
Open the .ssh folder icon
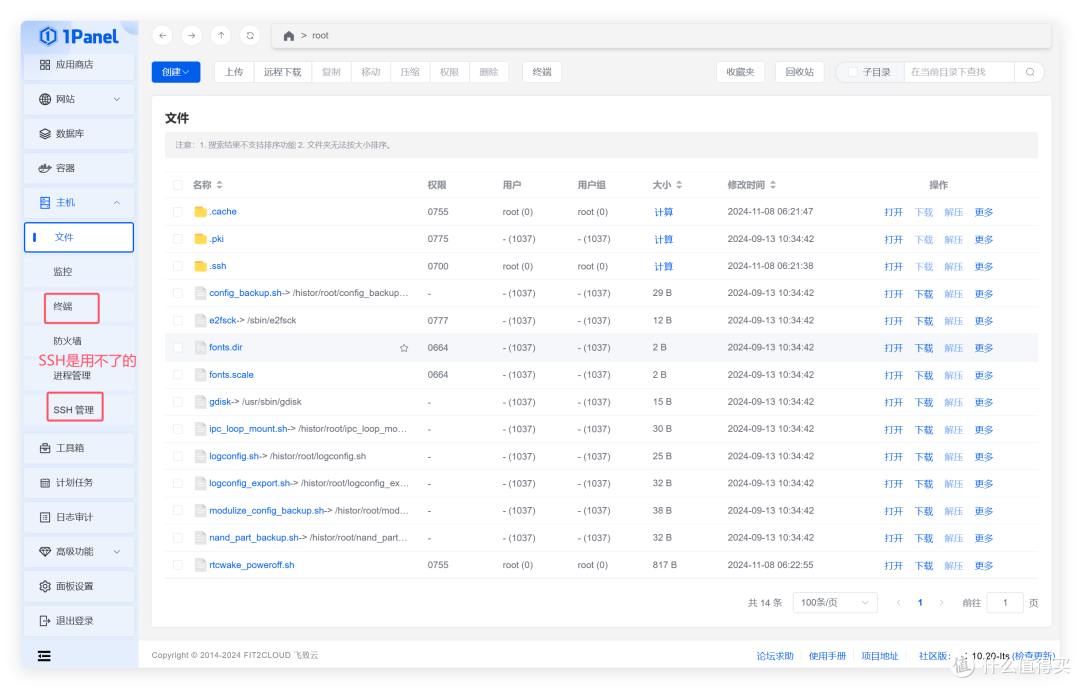point(200,266)
